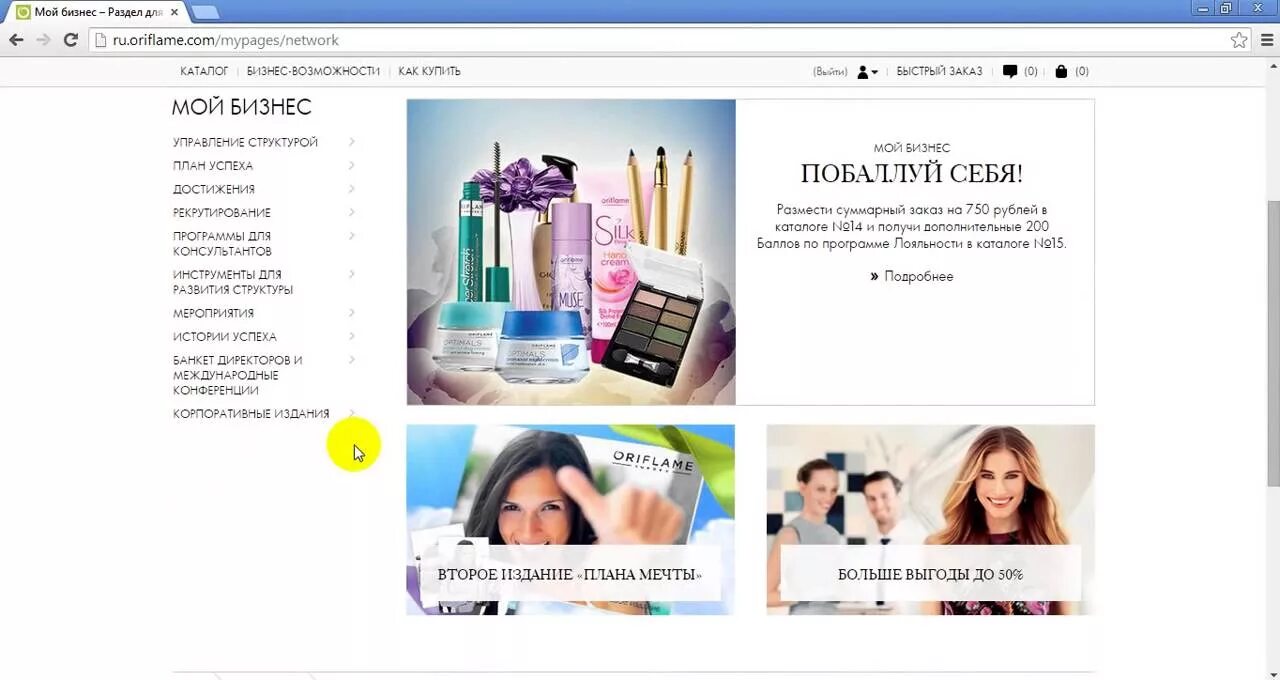This screenshot has height=680, width=1280.
Task: Click the browser forward arrow
Action: [x=43, y=40]
